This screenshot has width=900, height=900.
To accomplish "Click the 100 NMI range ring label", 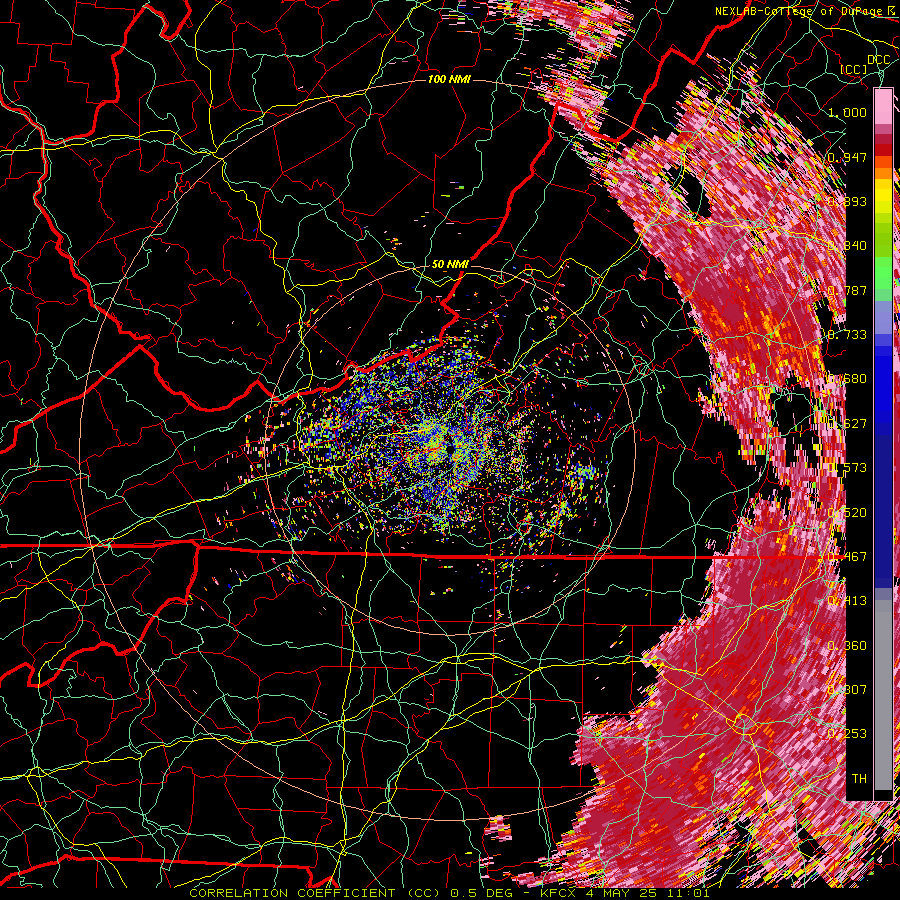I will click(449, 79).
